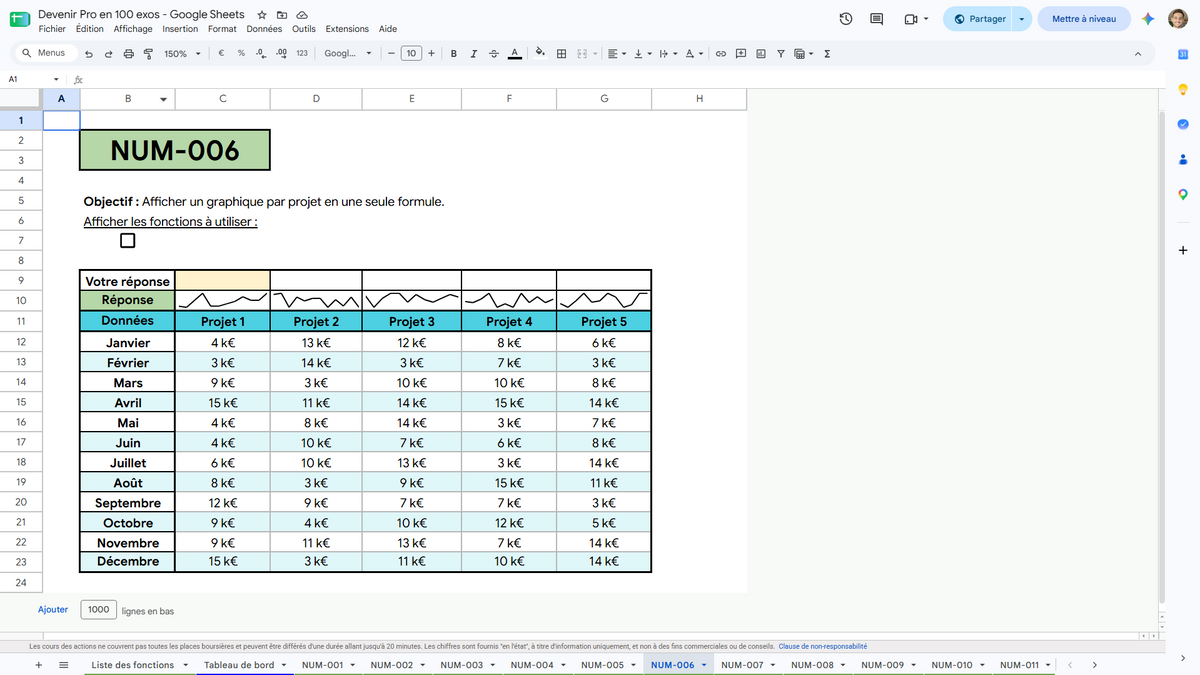Click the redo arrow in toolbar
1200x675 pixels.
[x=108, y=54]
